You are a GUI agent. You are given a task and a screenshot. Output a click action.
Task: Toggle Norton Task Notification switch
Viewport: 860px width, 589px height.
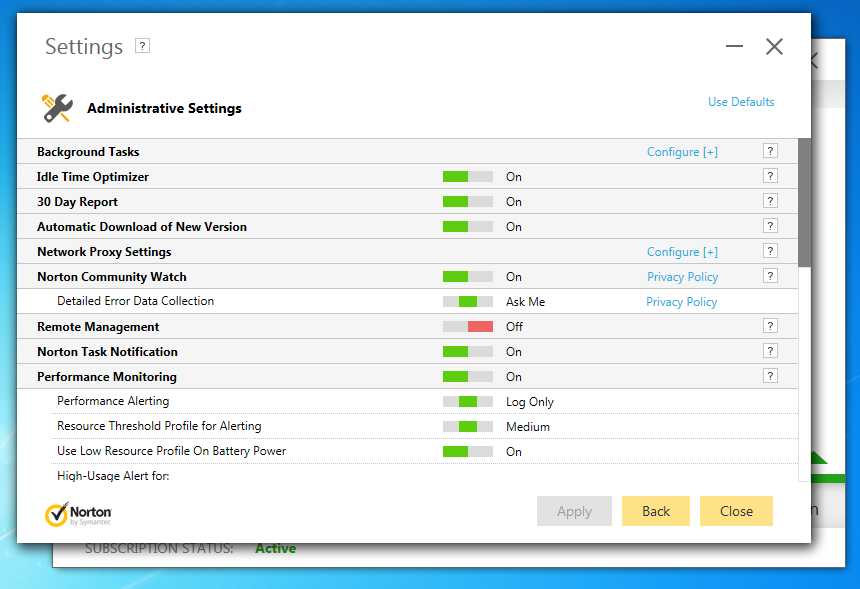[468, 352]
